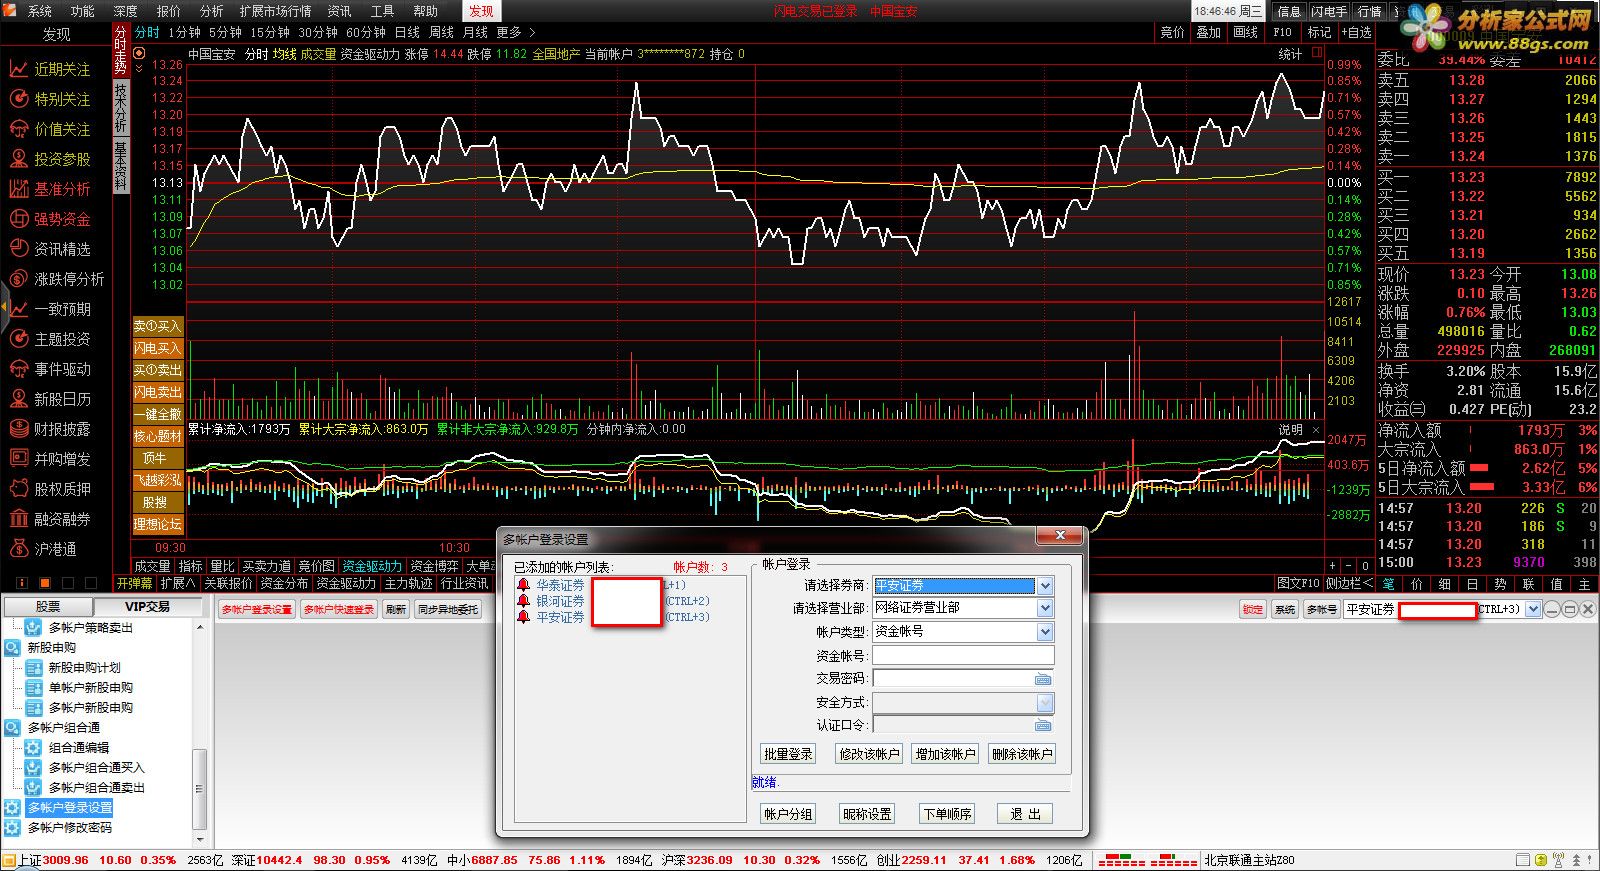This screenshot has height=871, width=1600.
Task: Switch to VIP交易 tab
Action: point(148,607)
